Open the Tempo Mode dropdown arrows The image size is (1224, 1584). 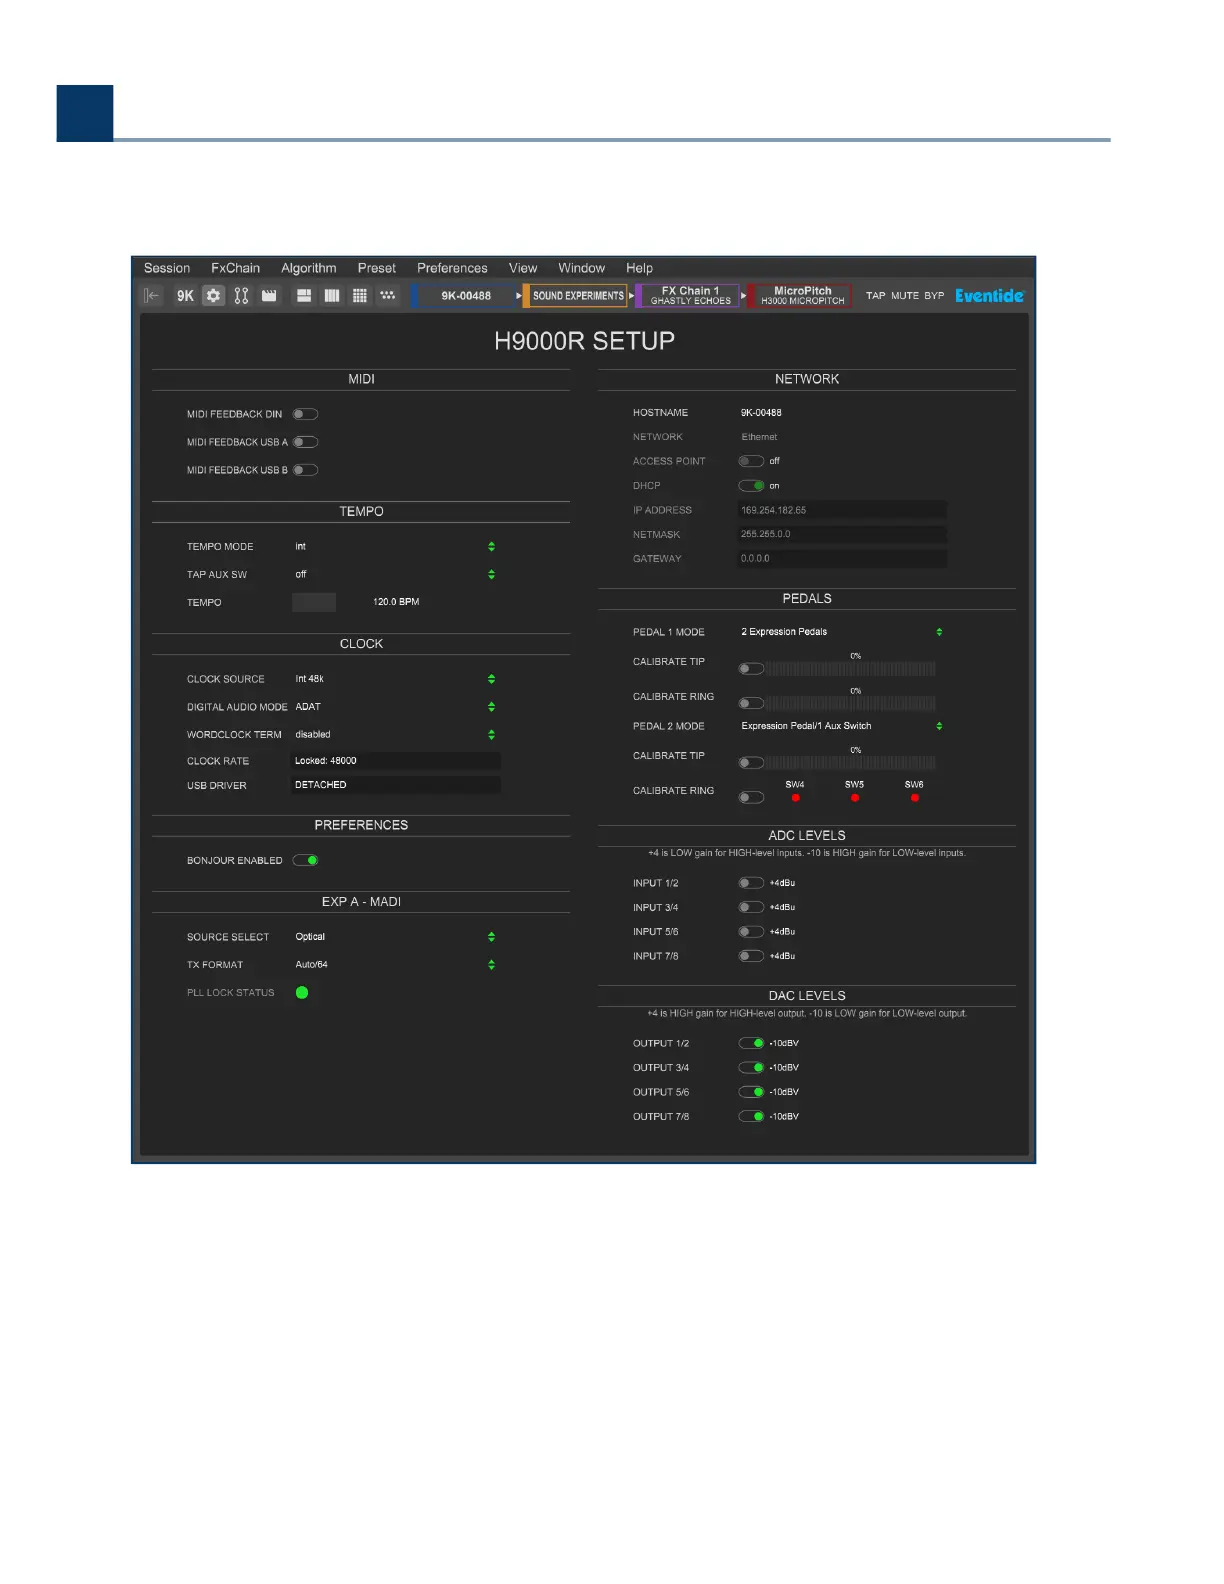coord(491,547)
